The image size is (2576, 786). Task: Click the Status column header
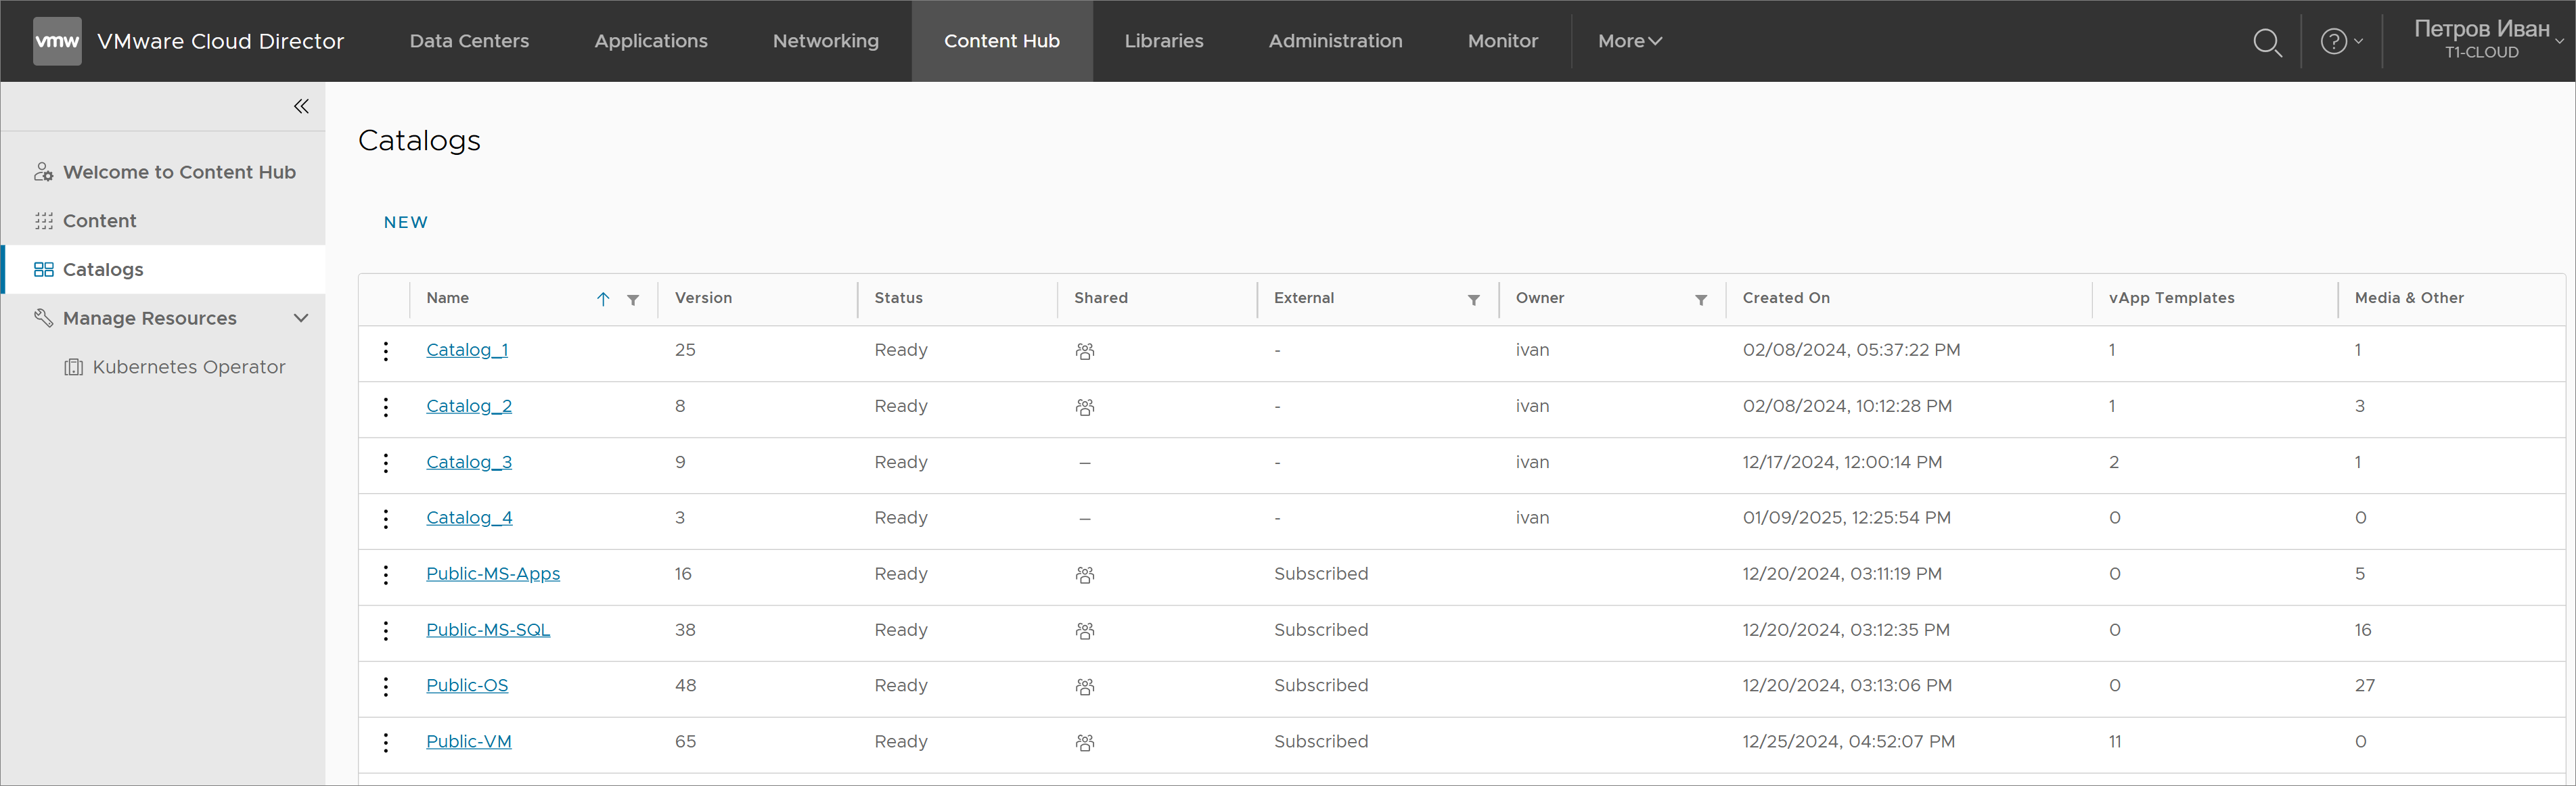click(x=898, y=298)
